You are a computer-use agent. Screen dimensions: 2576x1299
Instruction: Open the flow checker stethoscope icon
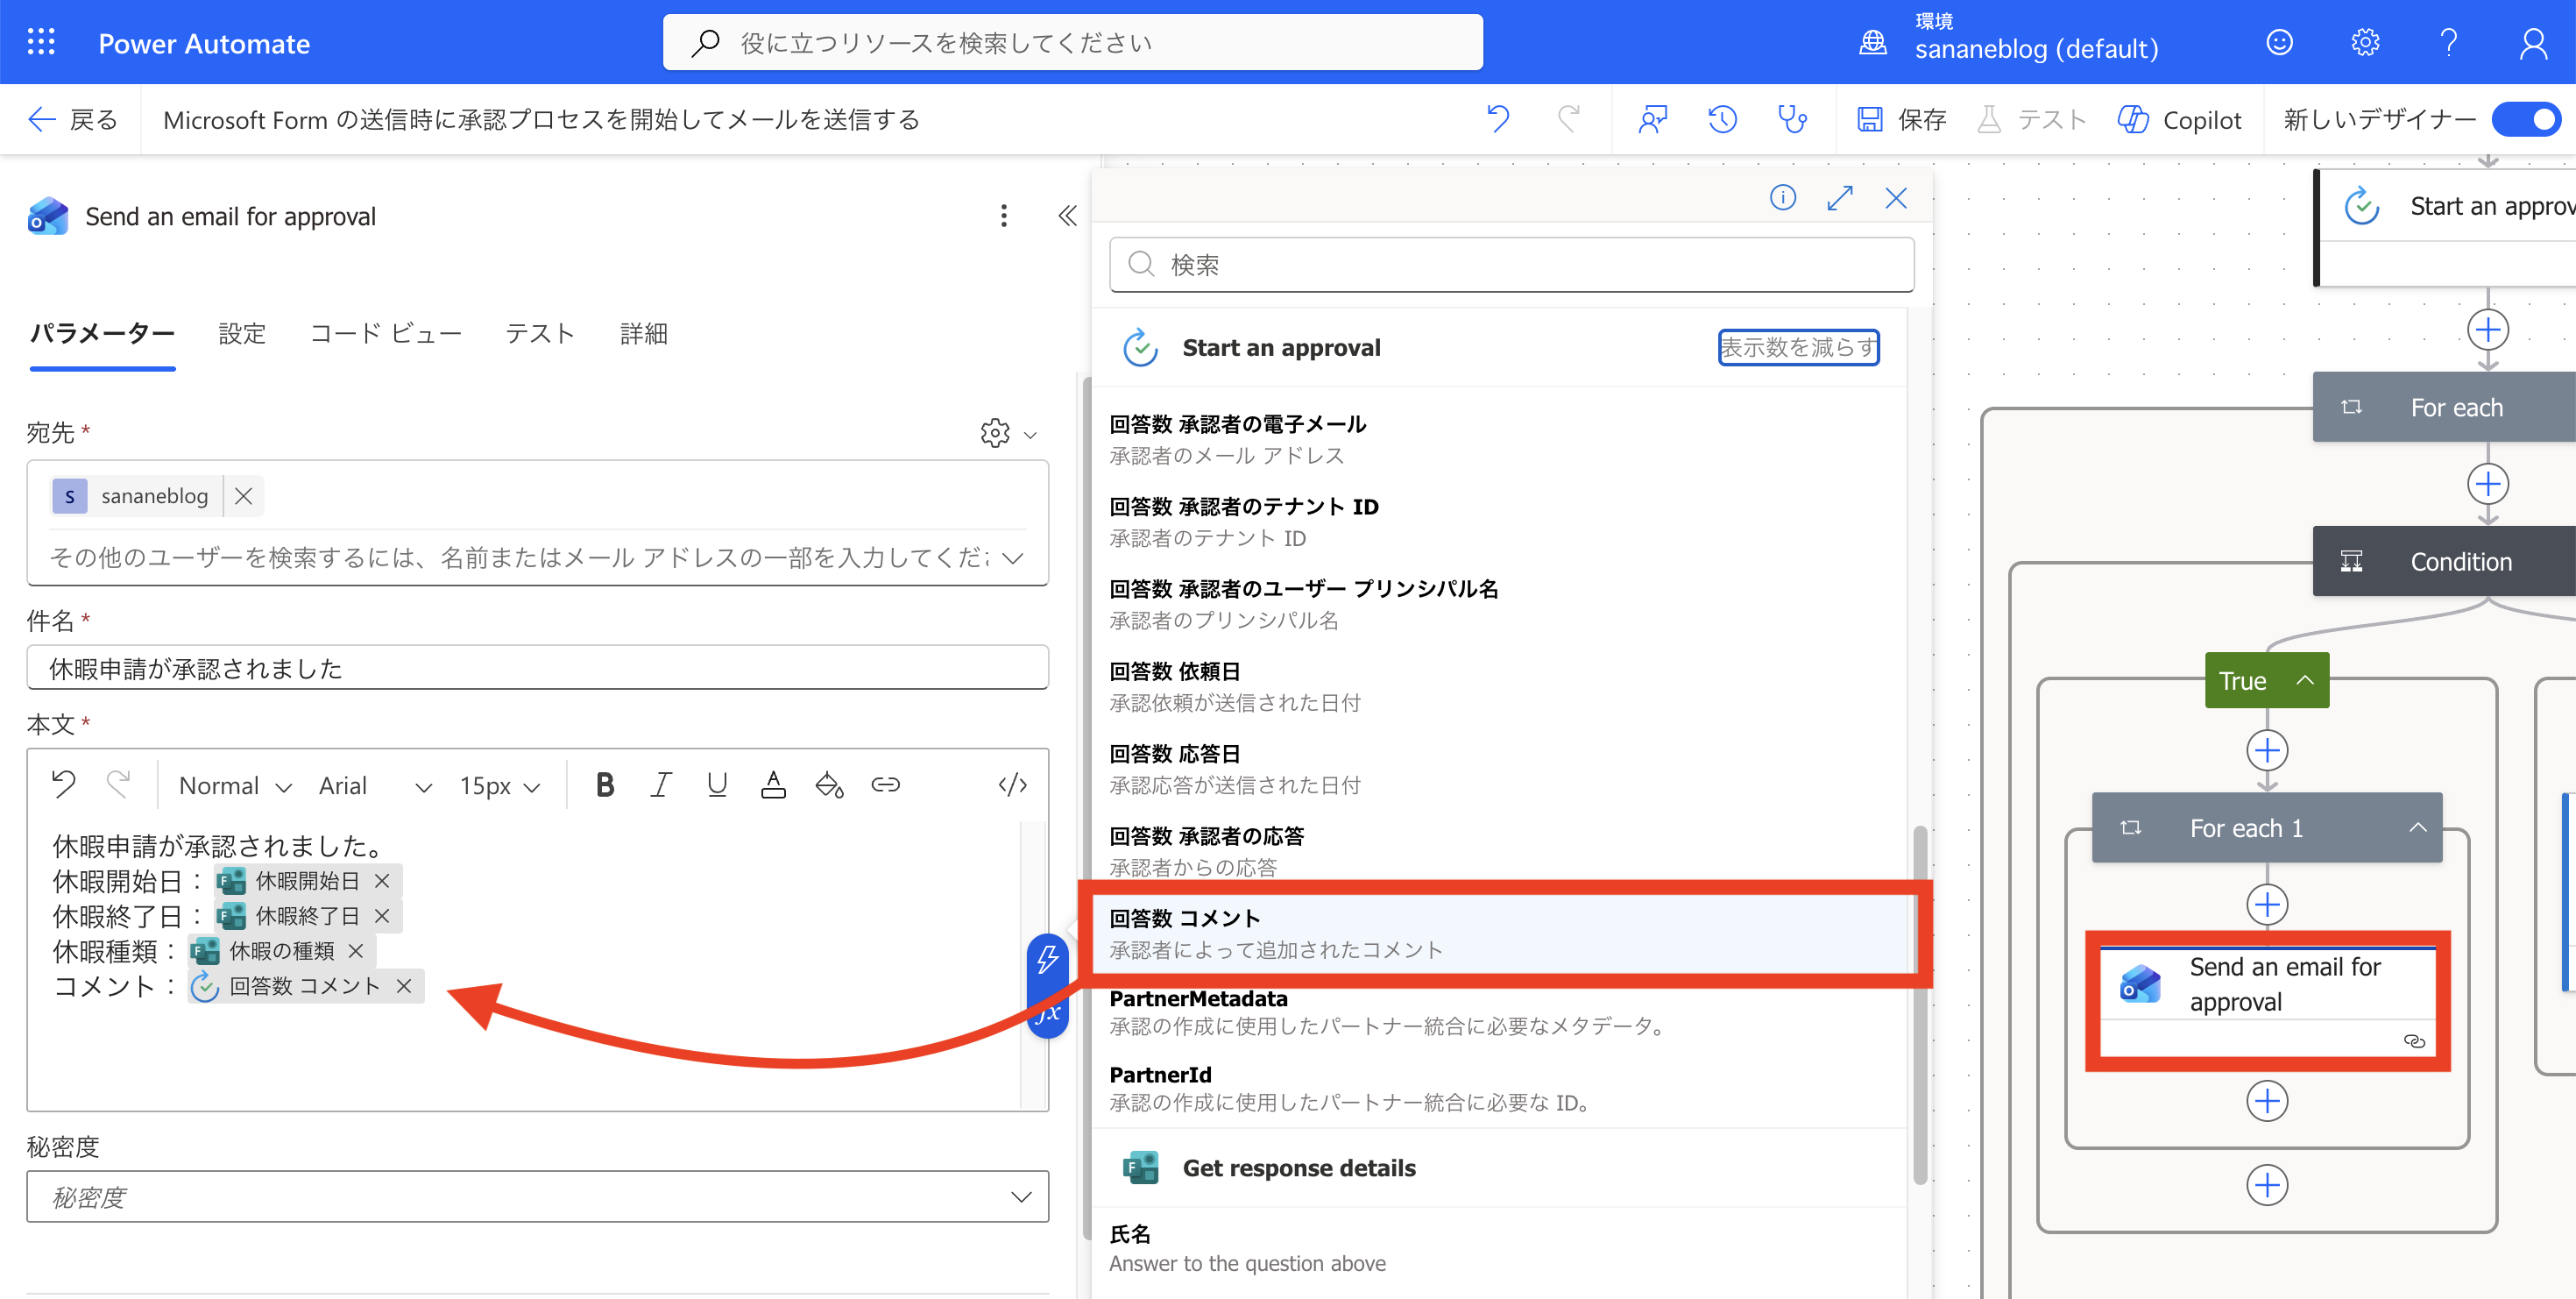[x=1792, y=120]
